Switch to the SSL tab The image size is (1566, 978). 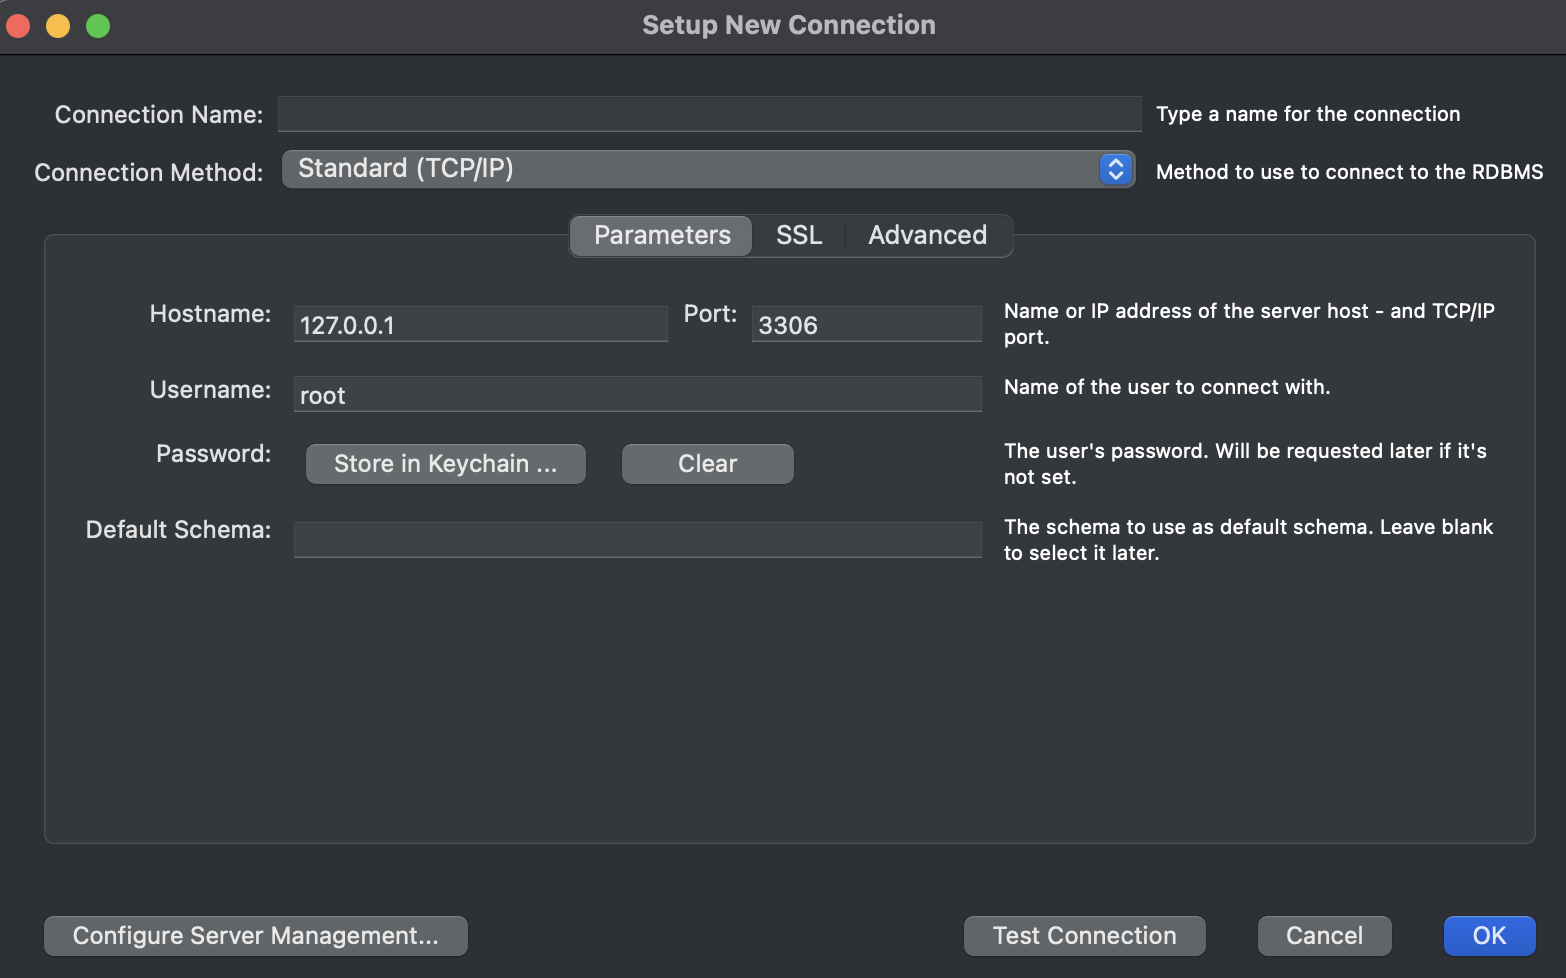799,235
